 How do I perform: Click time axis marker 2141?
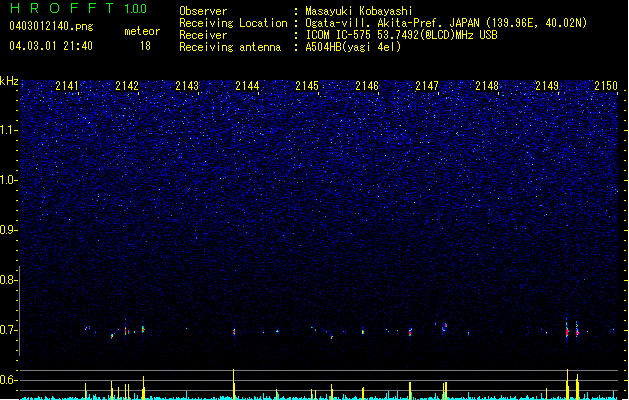click(x=67, y=86)
